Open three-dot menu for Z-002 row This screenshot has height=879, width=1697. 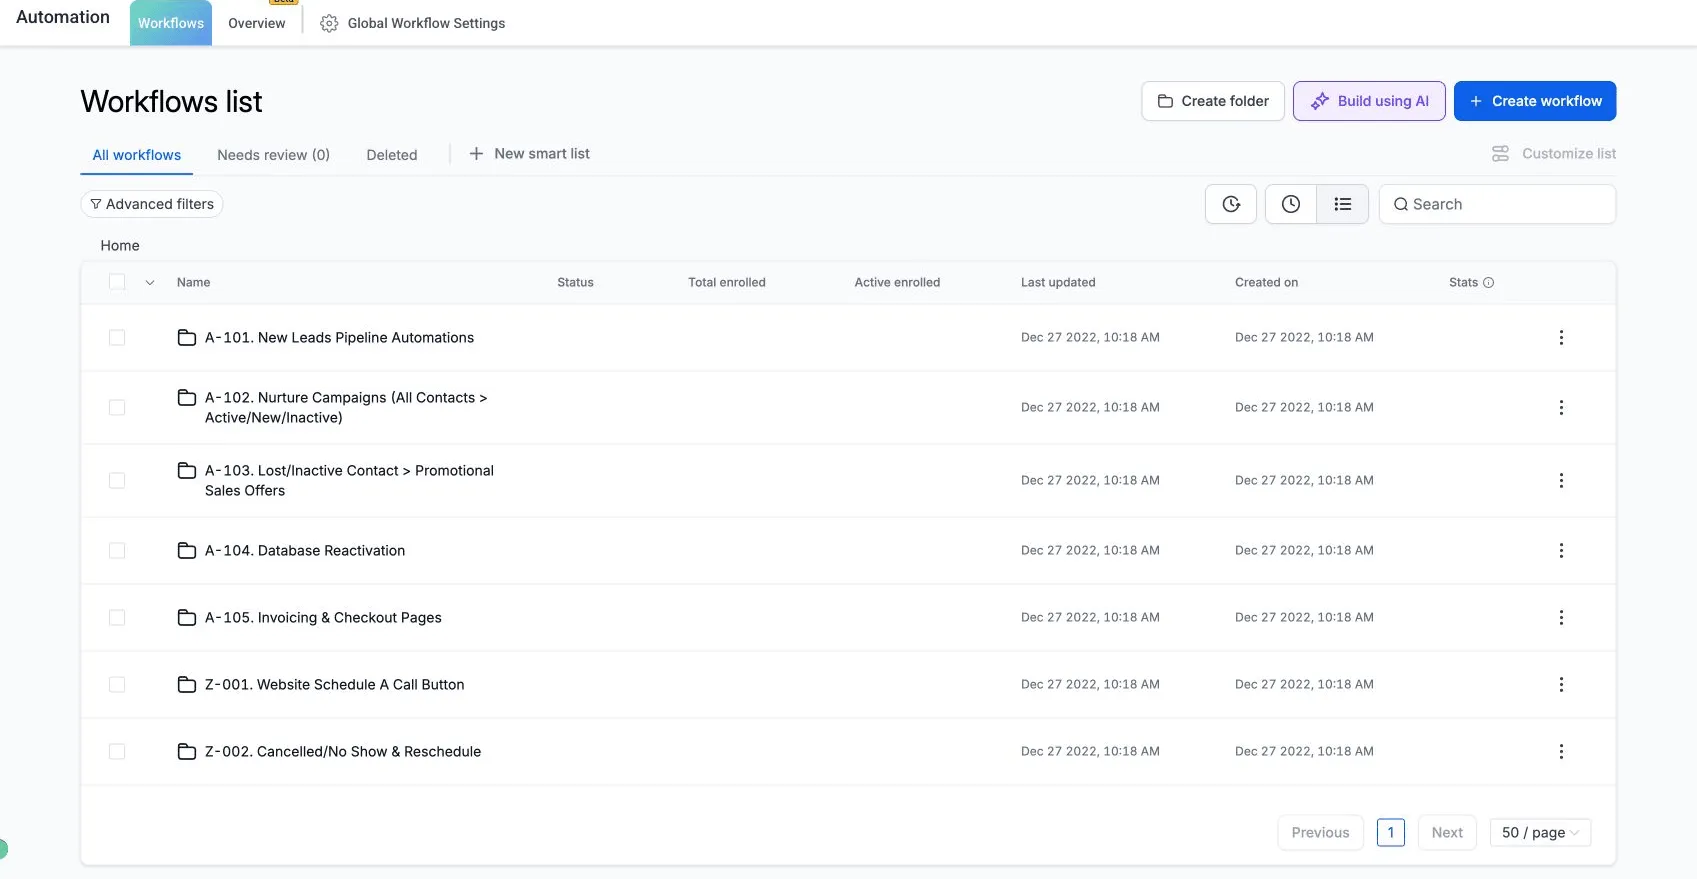(x=1561, y=752)
